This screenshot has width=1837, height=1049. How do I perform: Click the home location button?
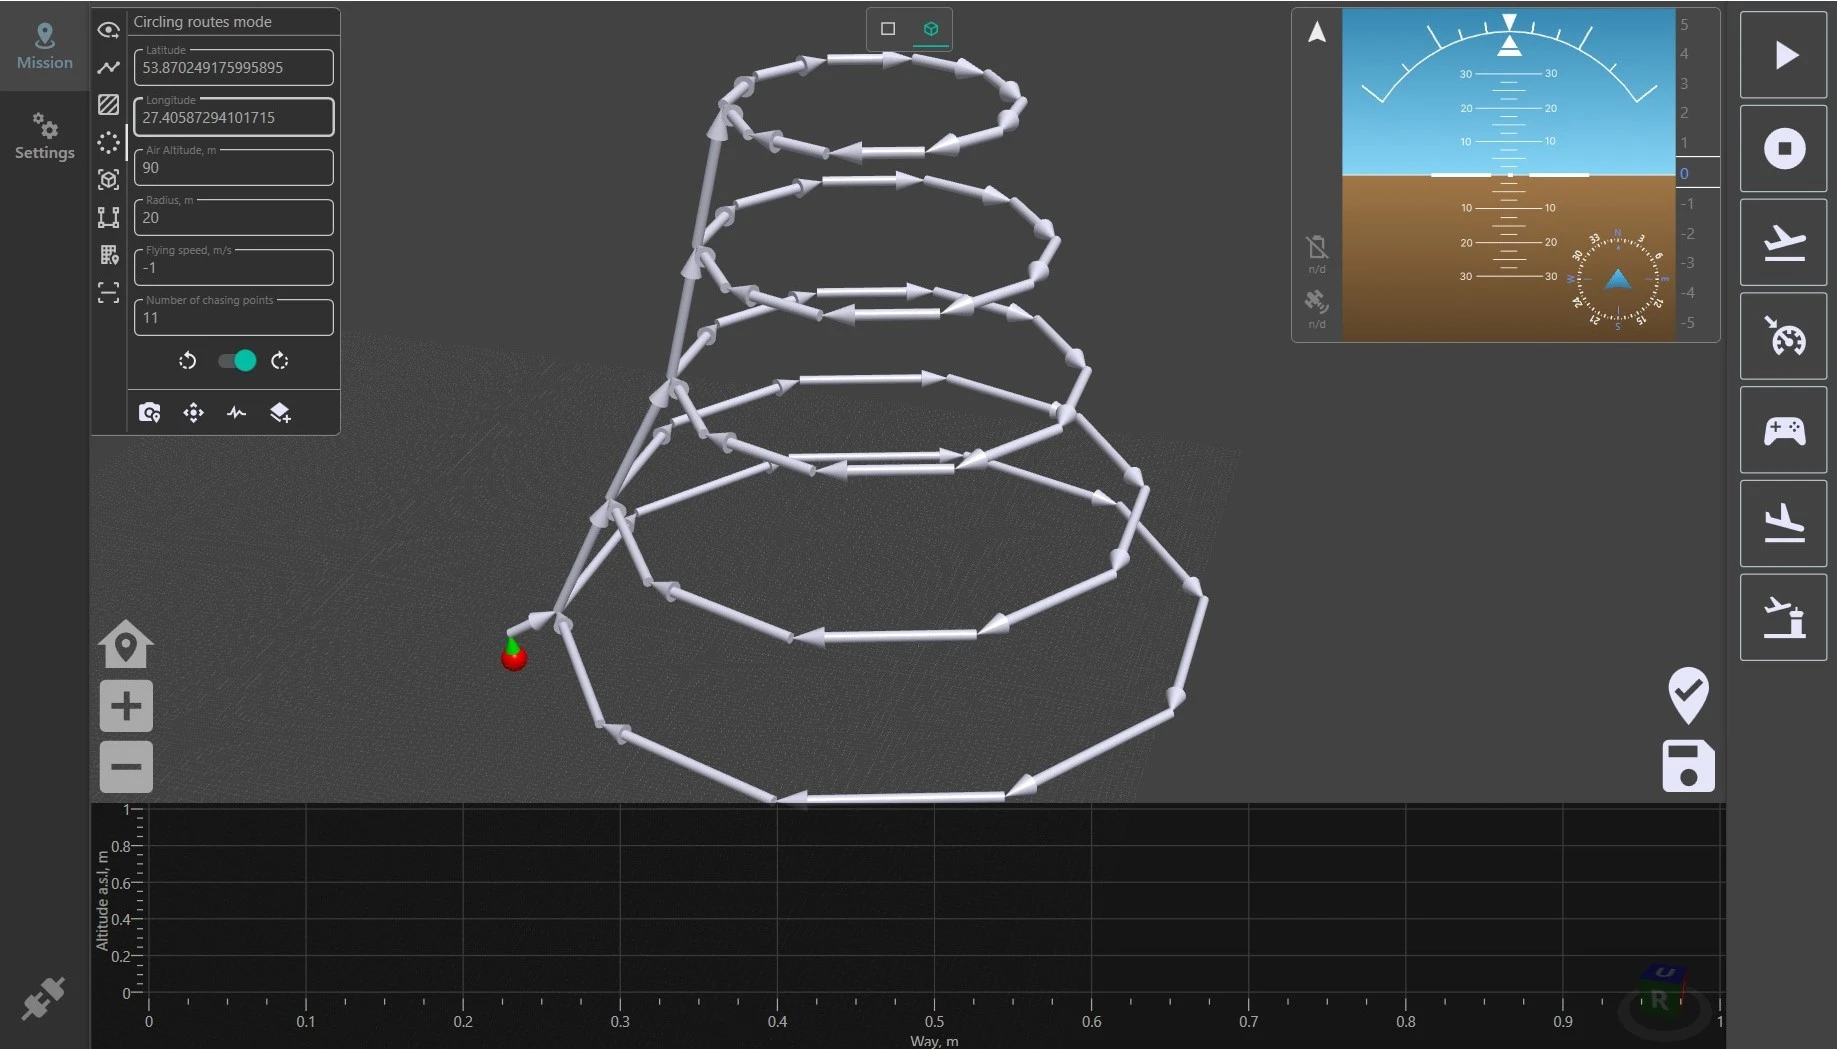tap(126, 644)
